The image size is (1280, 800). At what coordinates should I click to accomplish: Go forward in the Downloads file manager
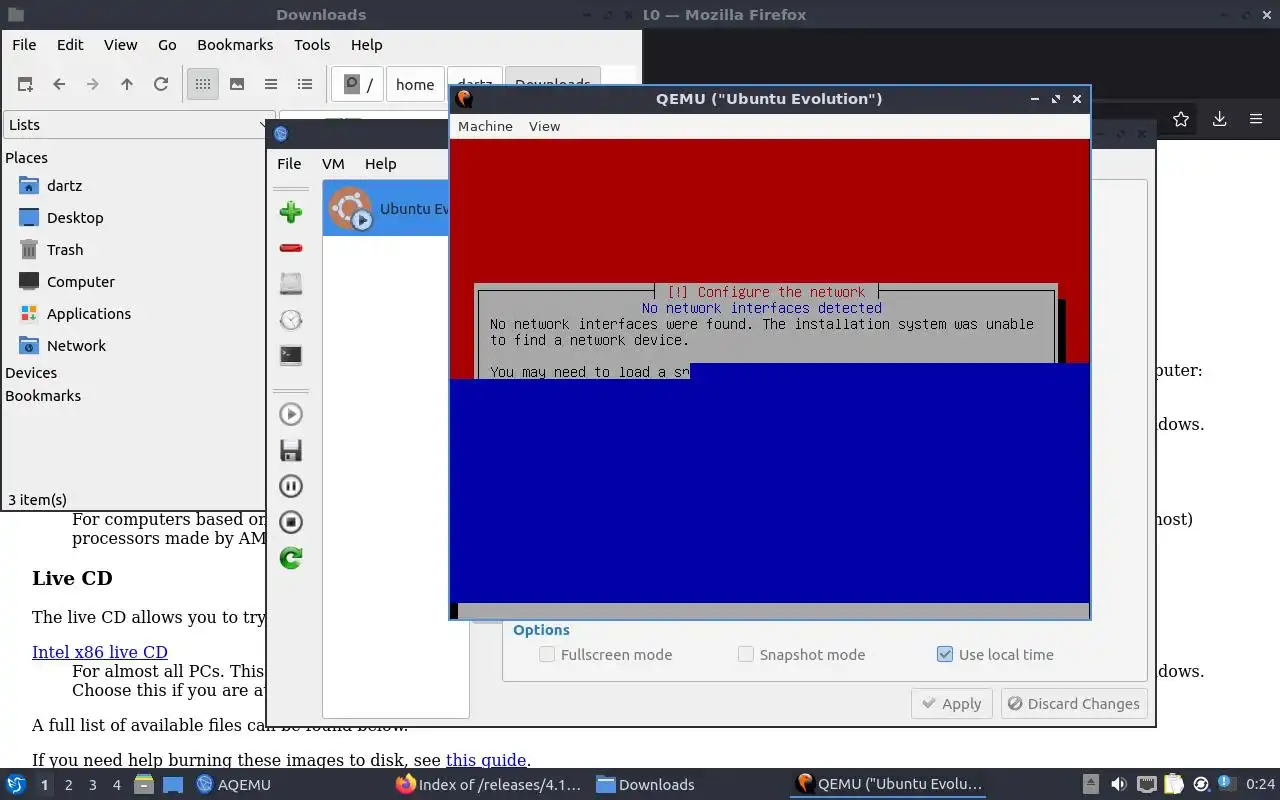pyautogui.click(x=93, y=84)
